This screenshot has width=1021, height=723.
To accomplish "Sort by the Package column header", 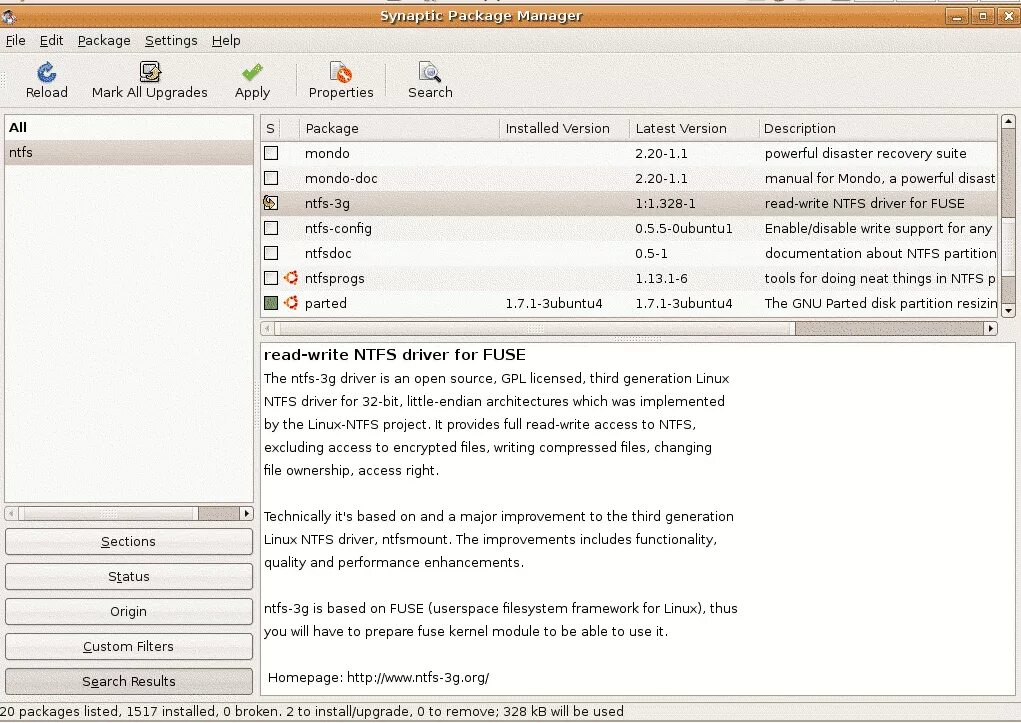I will point(399,128).
